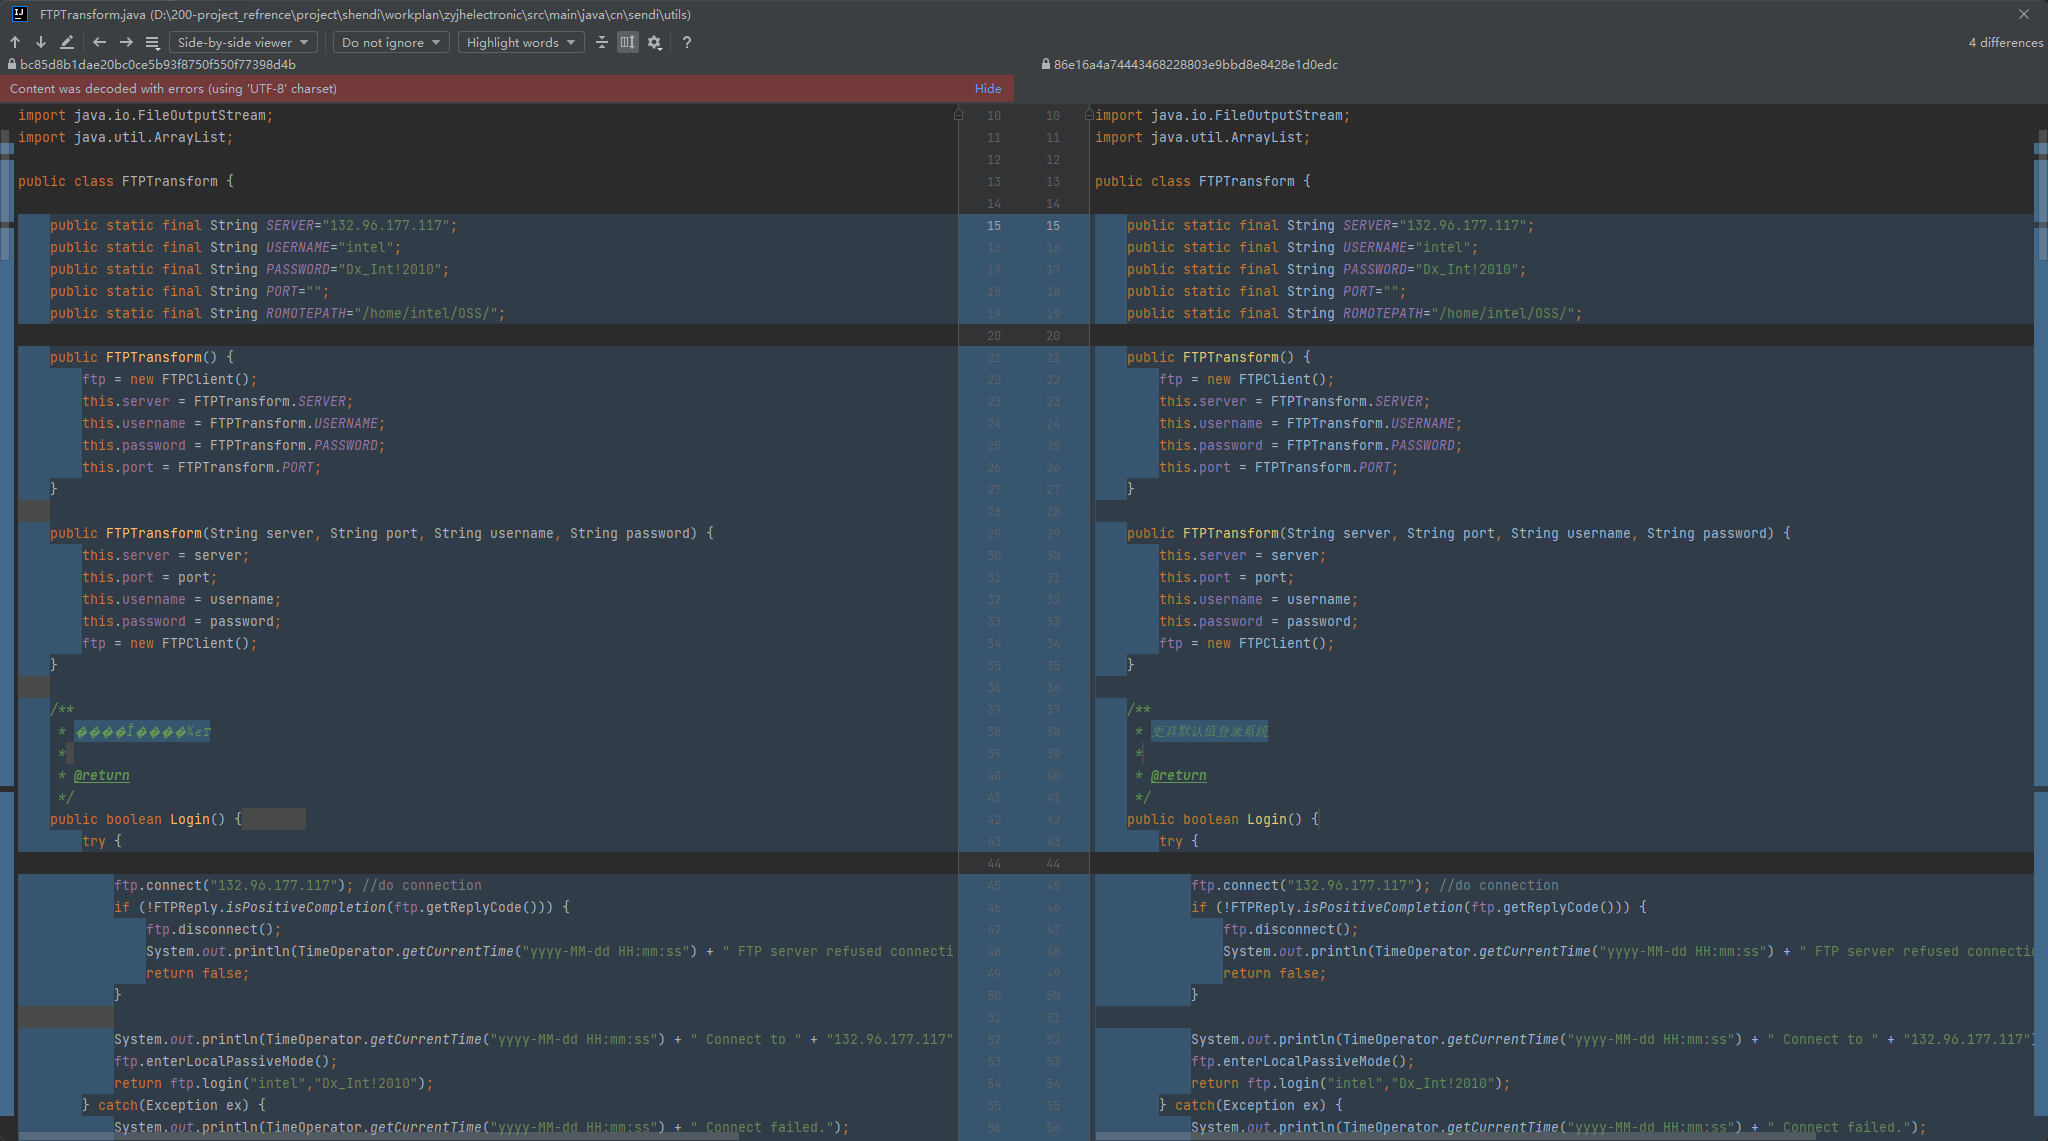Open the Side-by-side viewer dropdown

pyautogui.click(x=243, y=42)
